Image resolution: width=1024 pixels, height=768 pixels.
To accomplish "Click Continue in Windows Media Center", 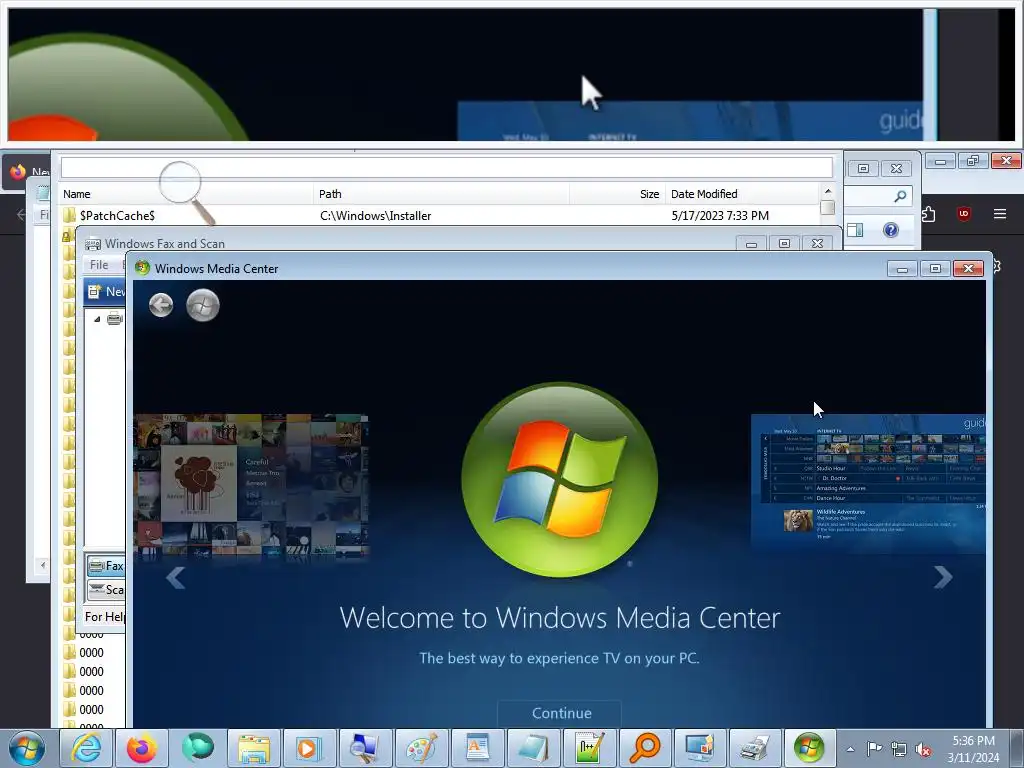I will [562, 713].
